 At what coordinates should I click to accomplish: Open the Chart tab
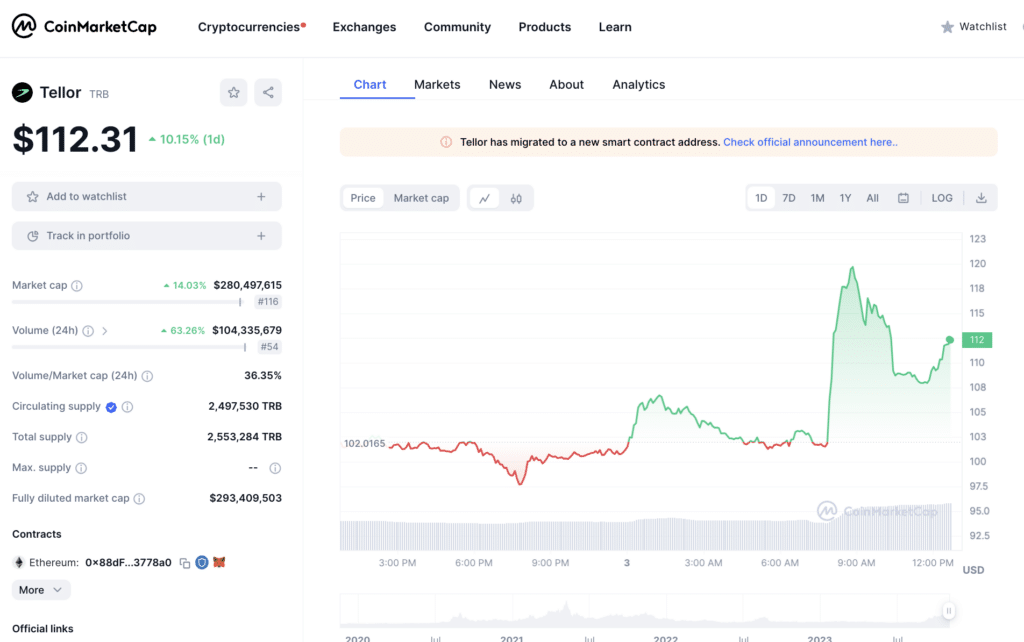tap(370, 84)
